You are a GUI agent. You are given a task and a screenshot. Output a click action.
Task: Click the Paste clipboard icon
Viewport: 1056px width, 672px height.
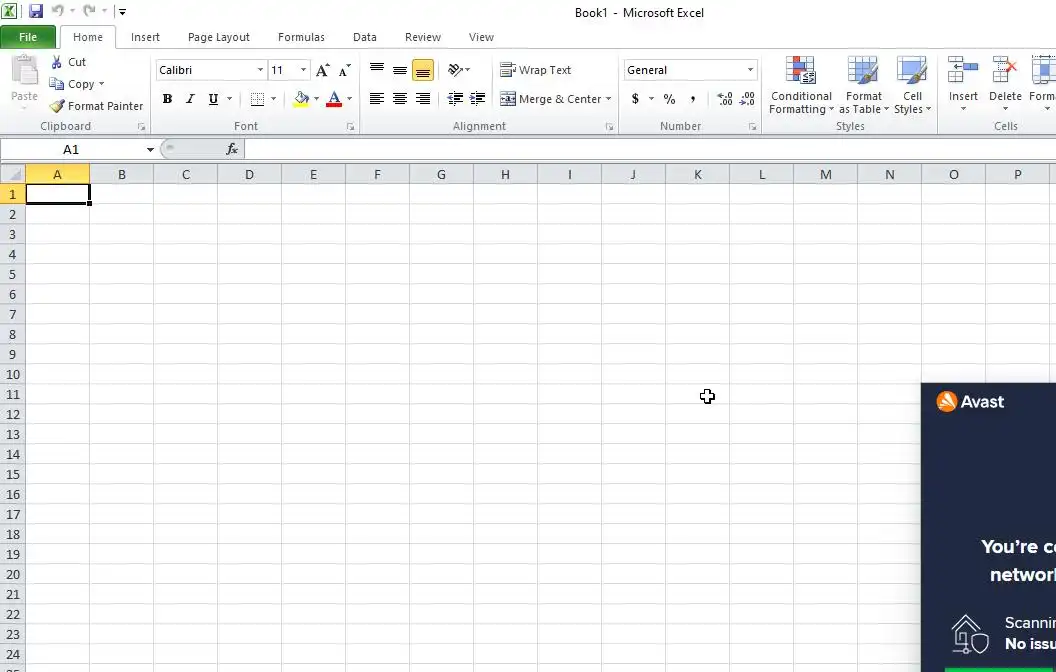(x=25, y=71)
